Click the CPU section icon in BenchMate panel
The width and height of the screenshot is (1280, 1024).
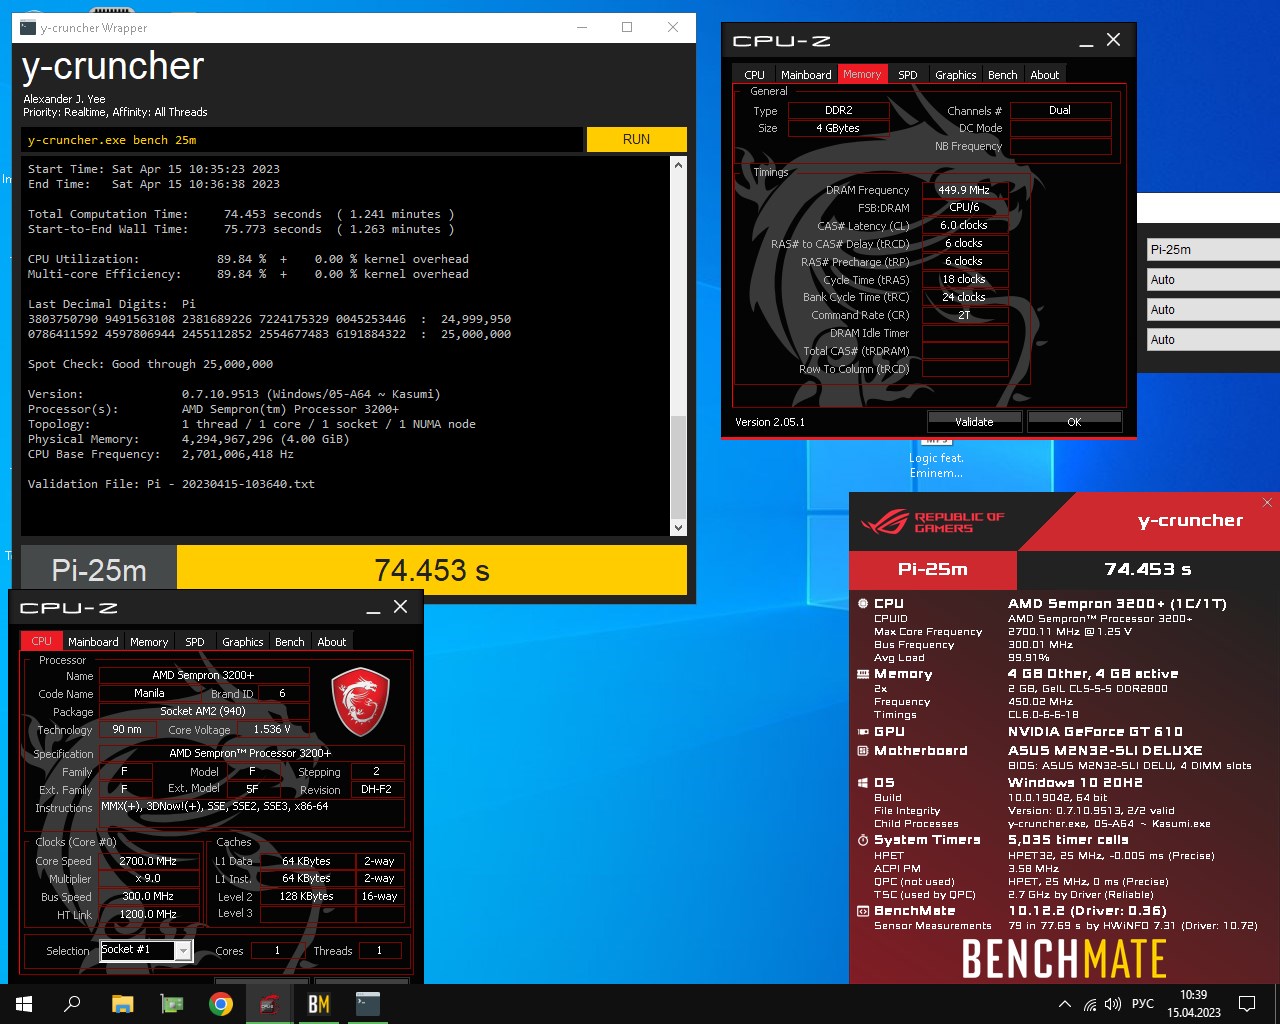pyautogui.click(x=863, y=604)
